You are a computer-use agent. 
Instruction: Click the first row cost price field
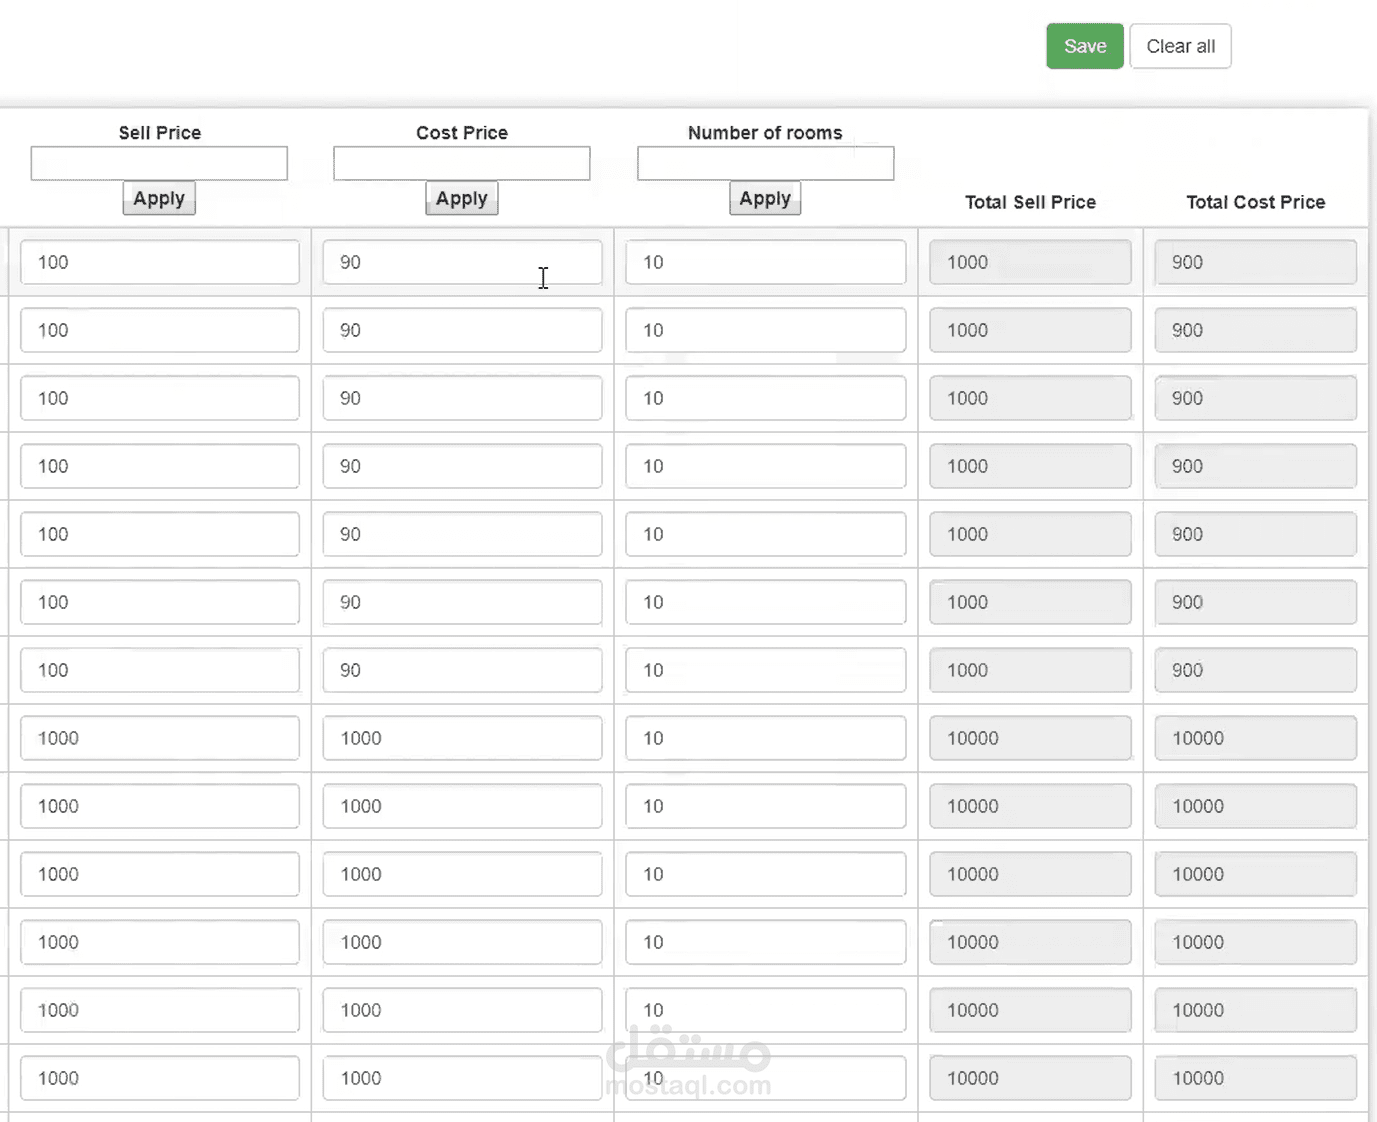coord(462,262)
